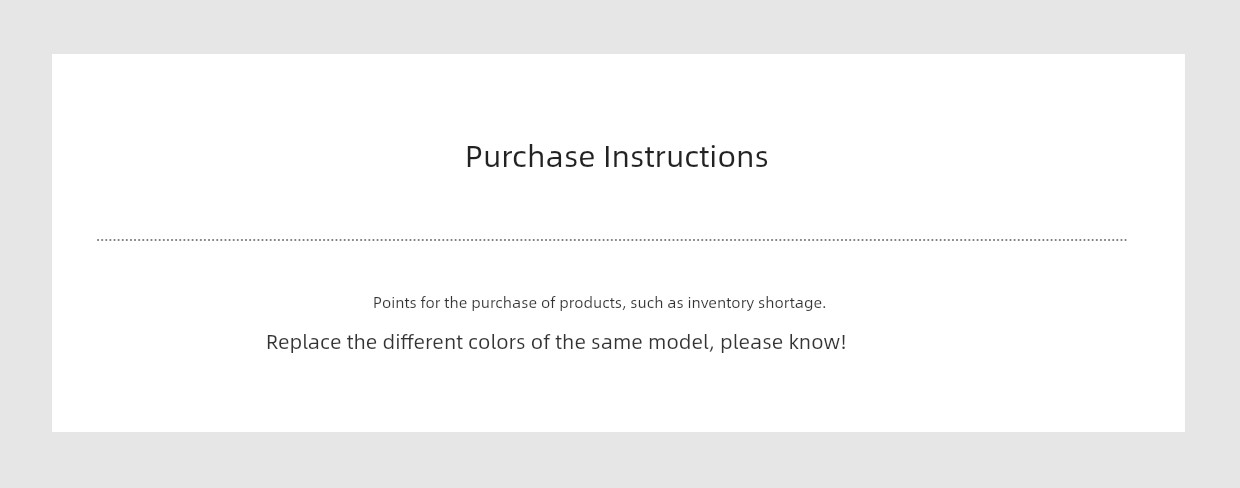The width and height of the screenshot is (1240, 488).
Task: Select the word "products," in the small text
Action: pos(592,303)
